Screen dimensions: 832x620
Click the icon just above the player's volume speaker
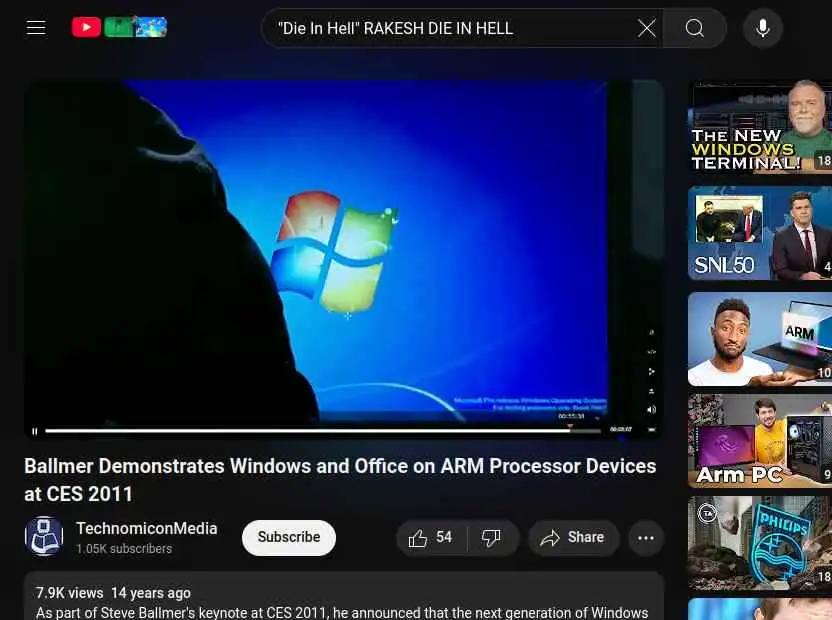click(652, 391)
